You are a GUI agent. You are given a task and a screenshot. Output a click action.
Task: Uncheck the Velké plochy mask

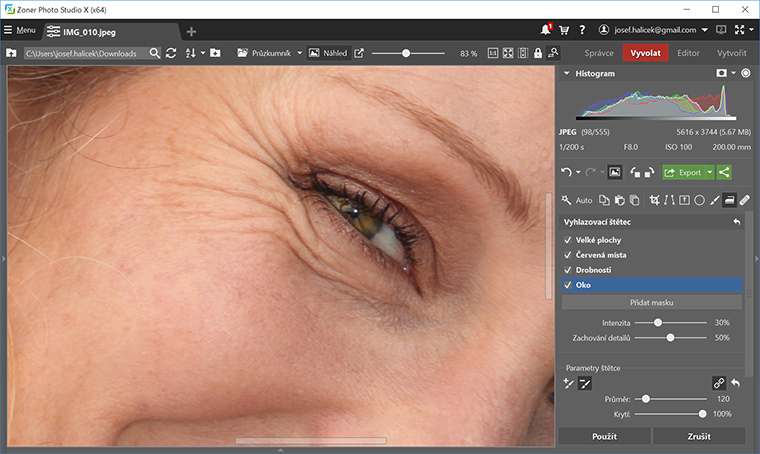pyautogui.click(x=567, y=240)
